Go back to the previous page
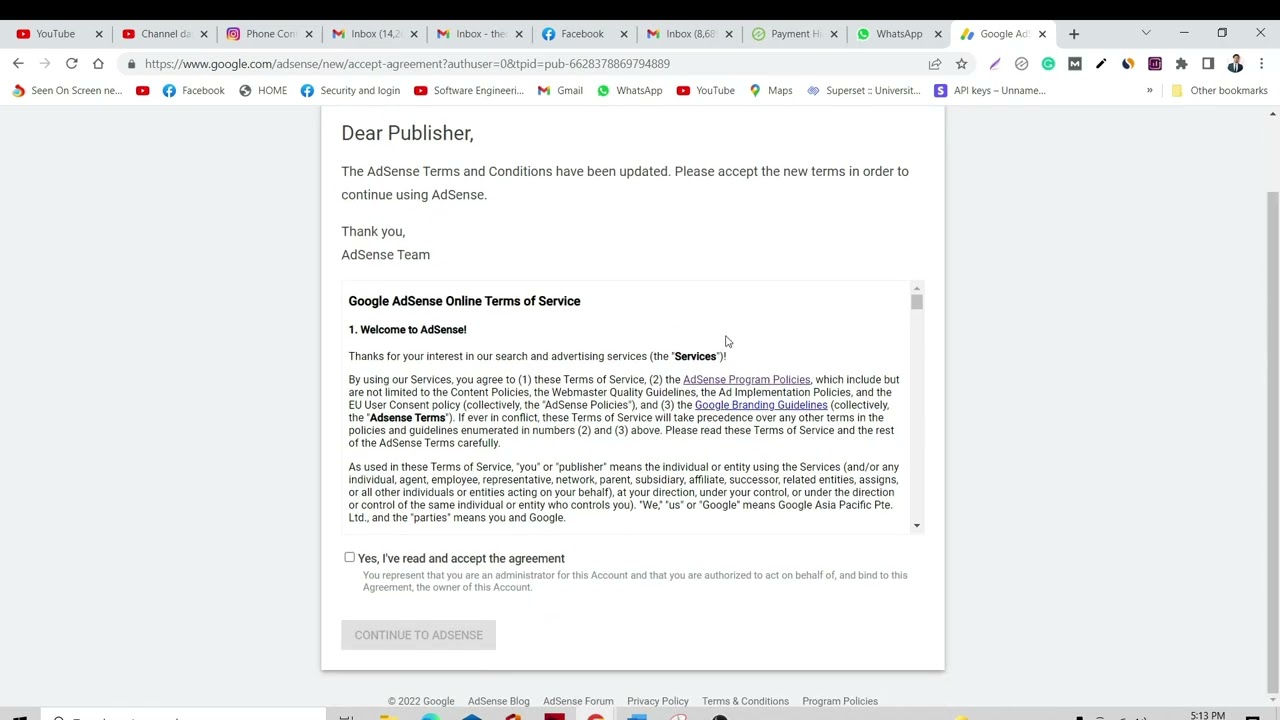 18,64
